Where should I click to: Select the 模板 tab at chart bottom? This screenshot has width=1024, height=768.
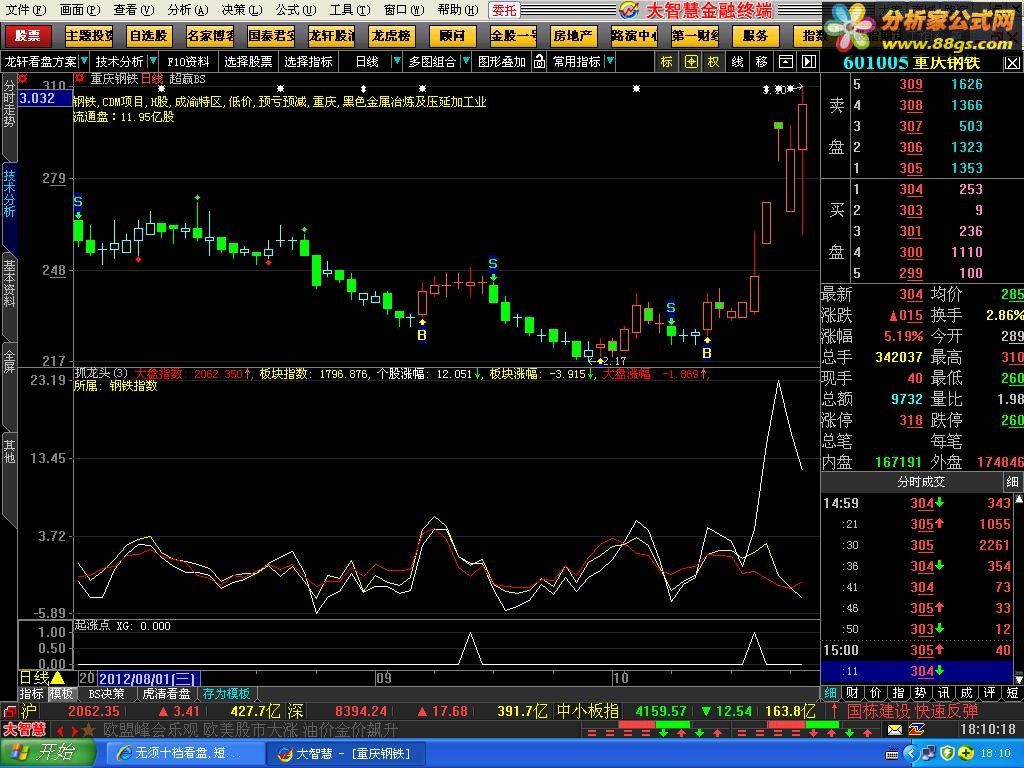pyautogui.click(x=61, y=694)
